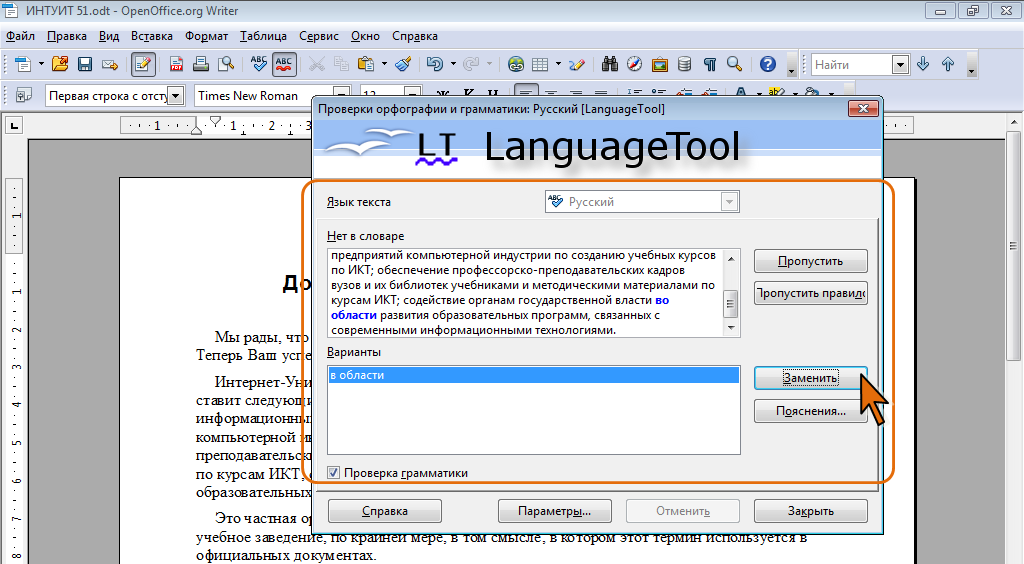The width and height of the screenshot is (1024, 564).
Task: Print the document via printer icon
Action: 201,64
